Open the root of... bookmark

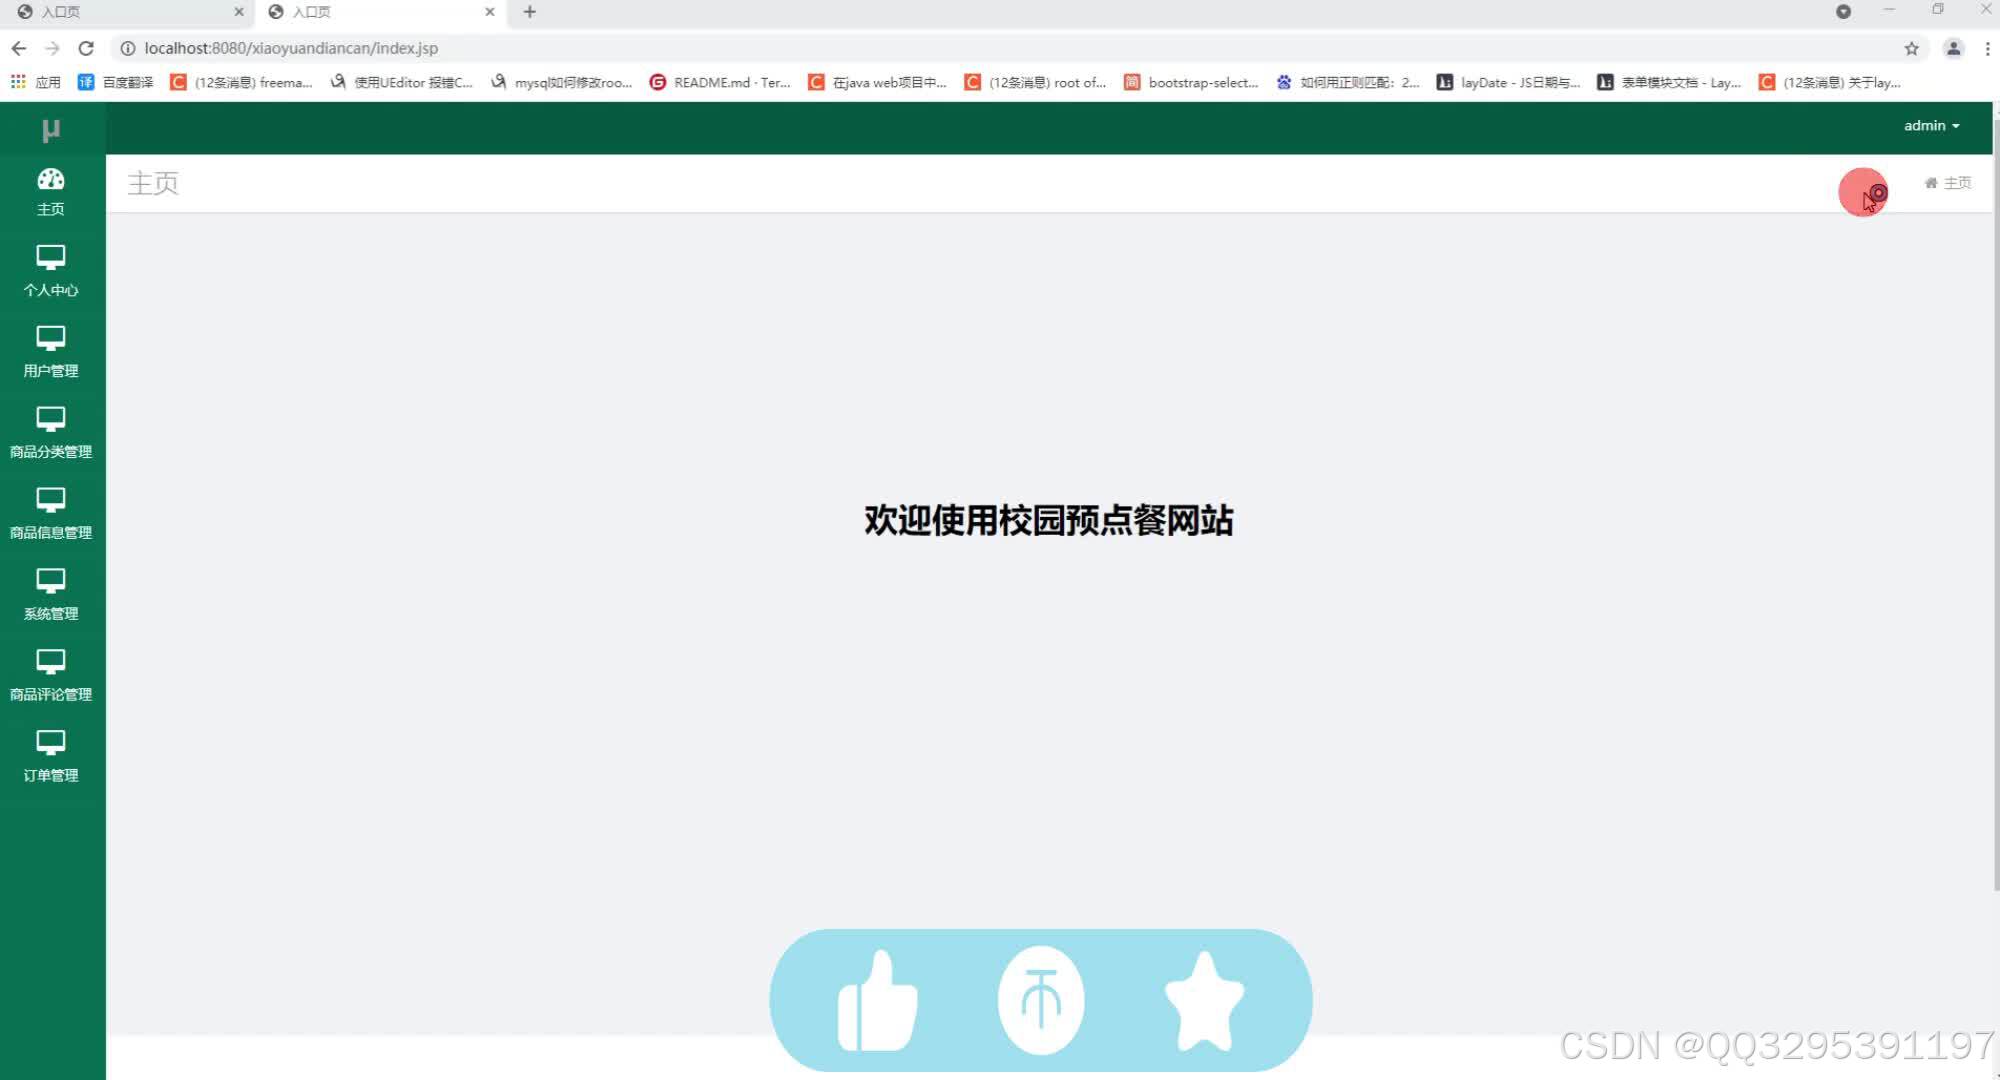tap(1036, 82)
